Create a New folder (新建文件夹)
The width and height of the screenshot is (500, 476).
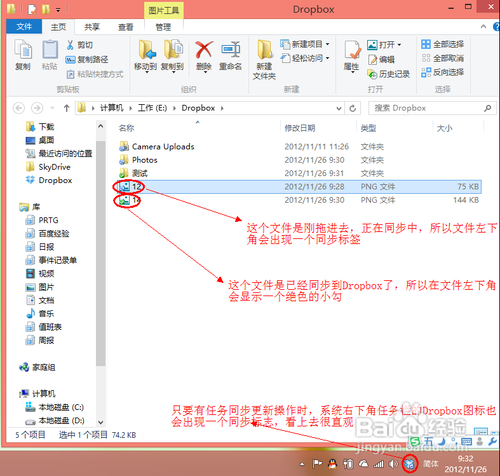[x=264, y=60]
